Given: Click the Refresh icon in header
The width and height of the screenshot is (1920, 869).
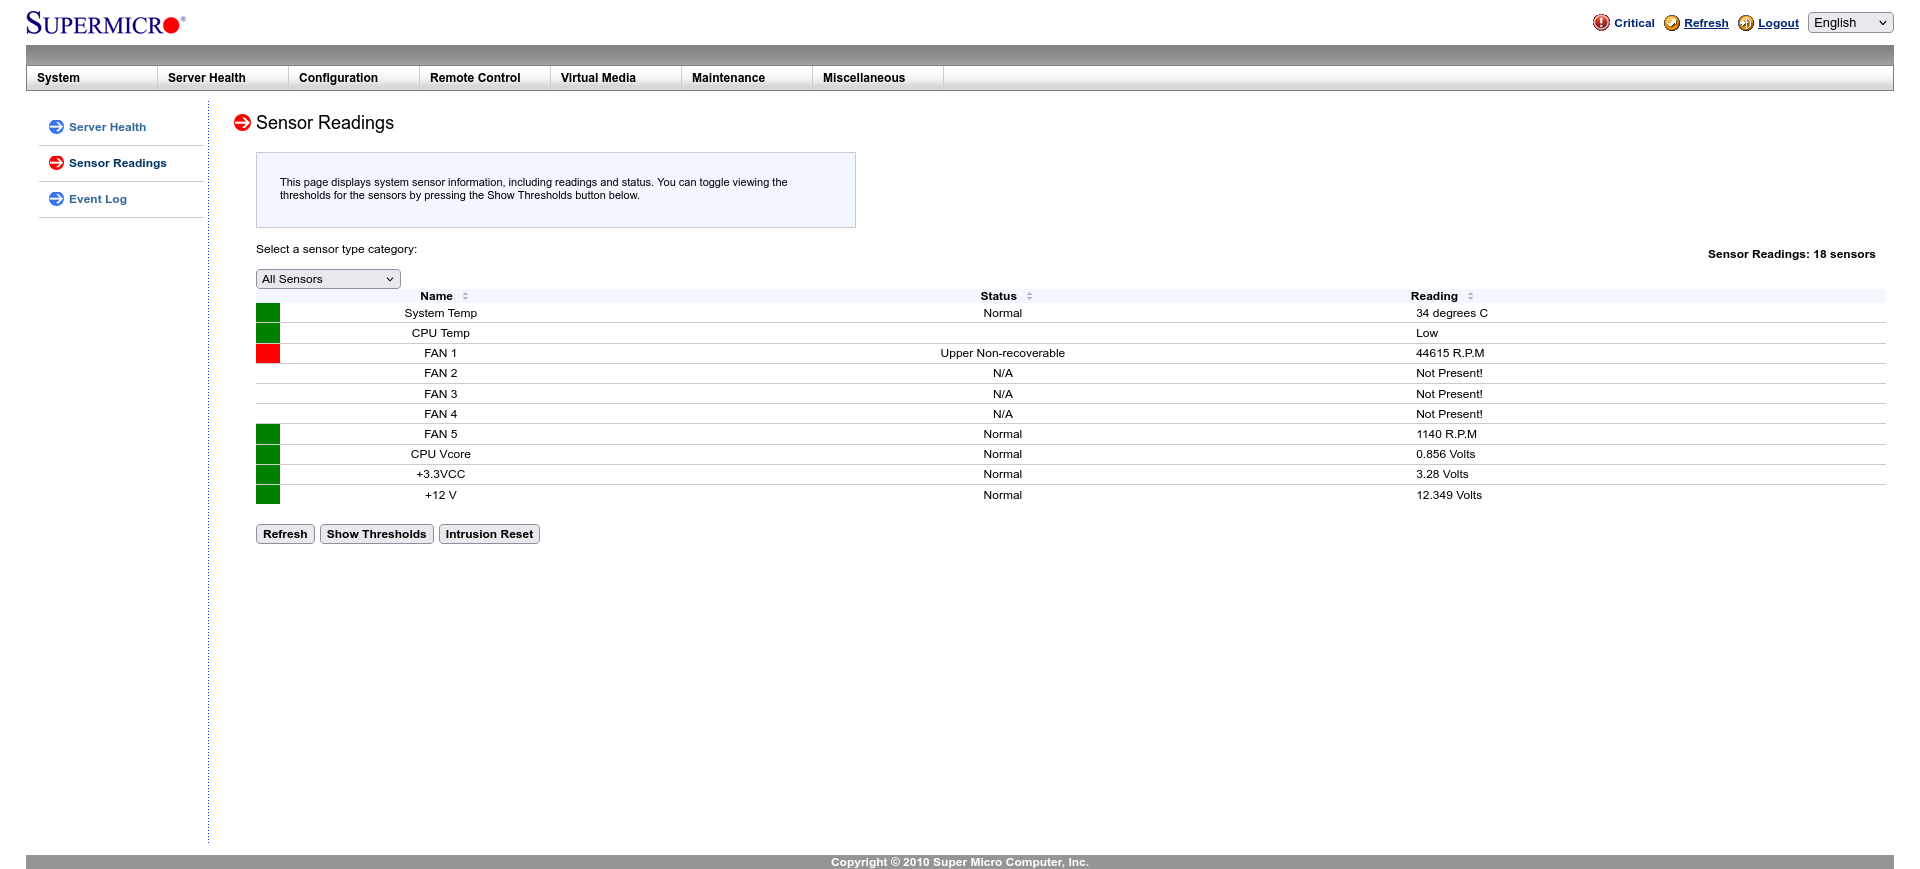Looking at the screenshot, I should point(1672,23).
